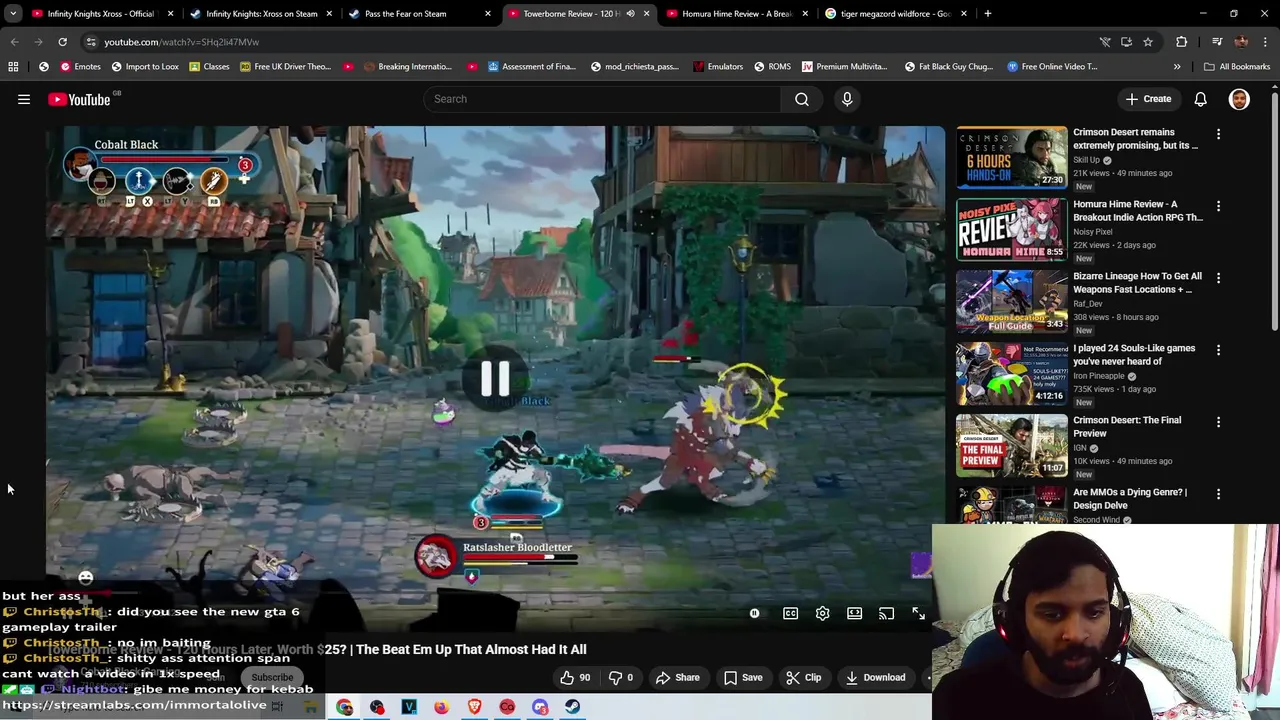Open the ROMS bookmark
Image resolution: width=1280 pixels, height=720 pixels.
pyautogui.click(x=772, y=67)
